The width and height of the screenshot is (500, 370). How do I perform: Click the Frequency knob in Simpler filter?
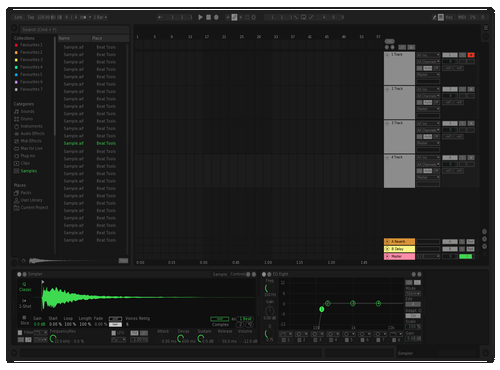click(x=53, y=338)
